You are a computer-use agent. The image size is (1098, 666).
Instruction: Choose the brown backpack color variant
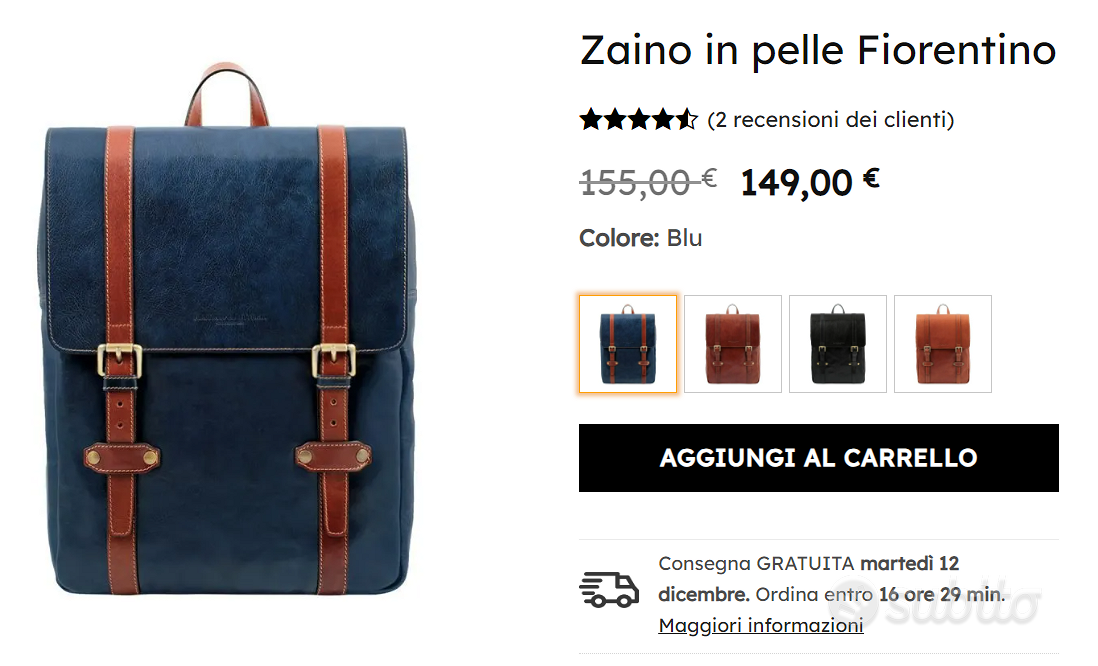pos(732,344)
